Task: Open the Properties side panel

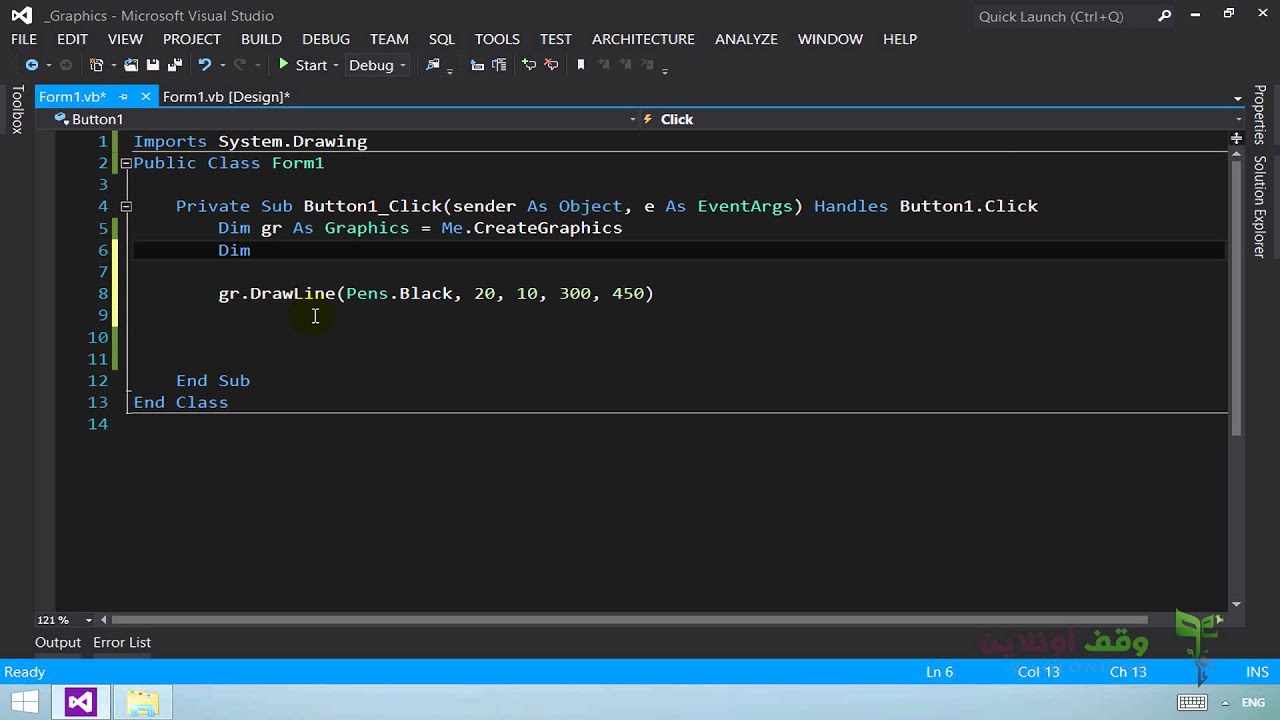Action: [x=1260, y=115]
